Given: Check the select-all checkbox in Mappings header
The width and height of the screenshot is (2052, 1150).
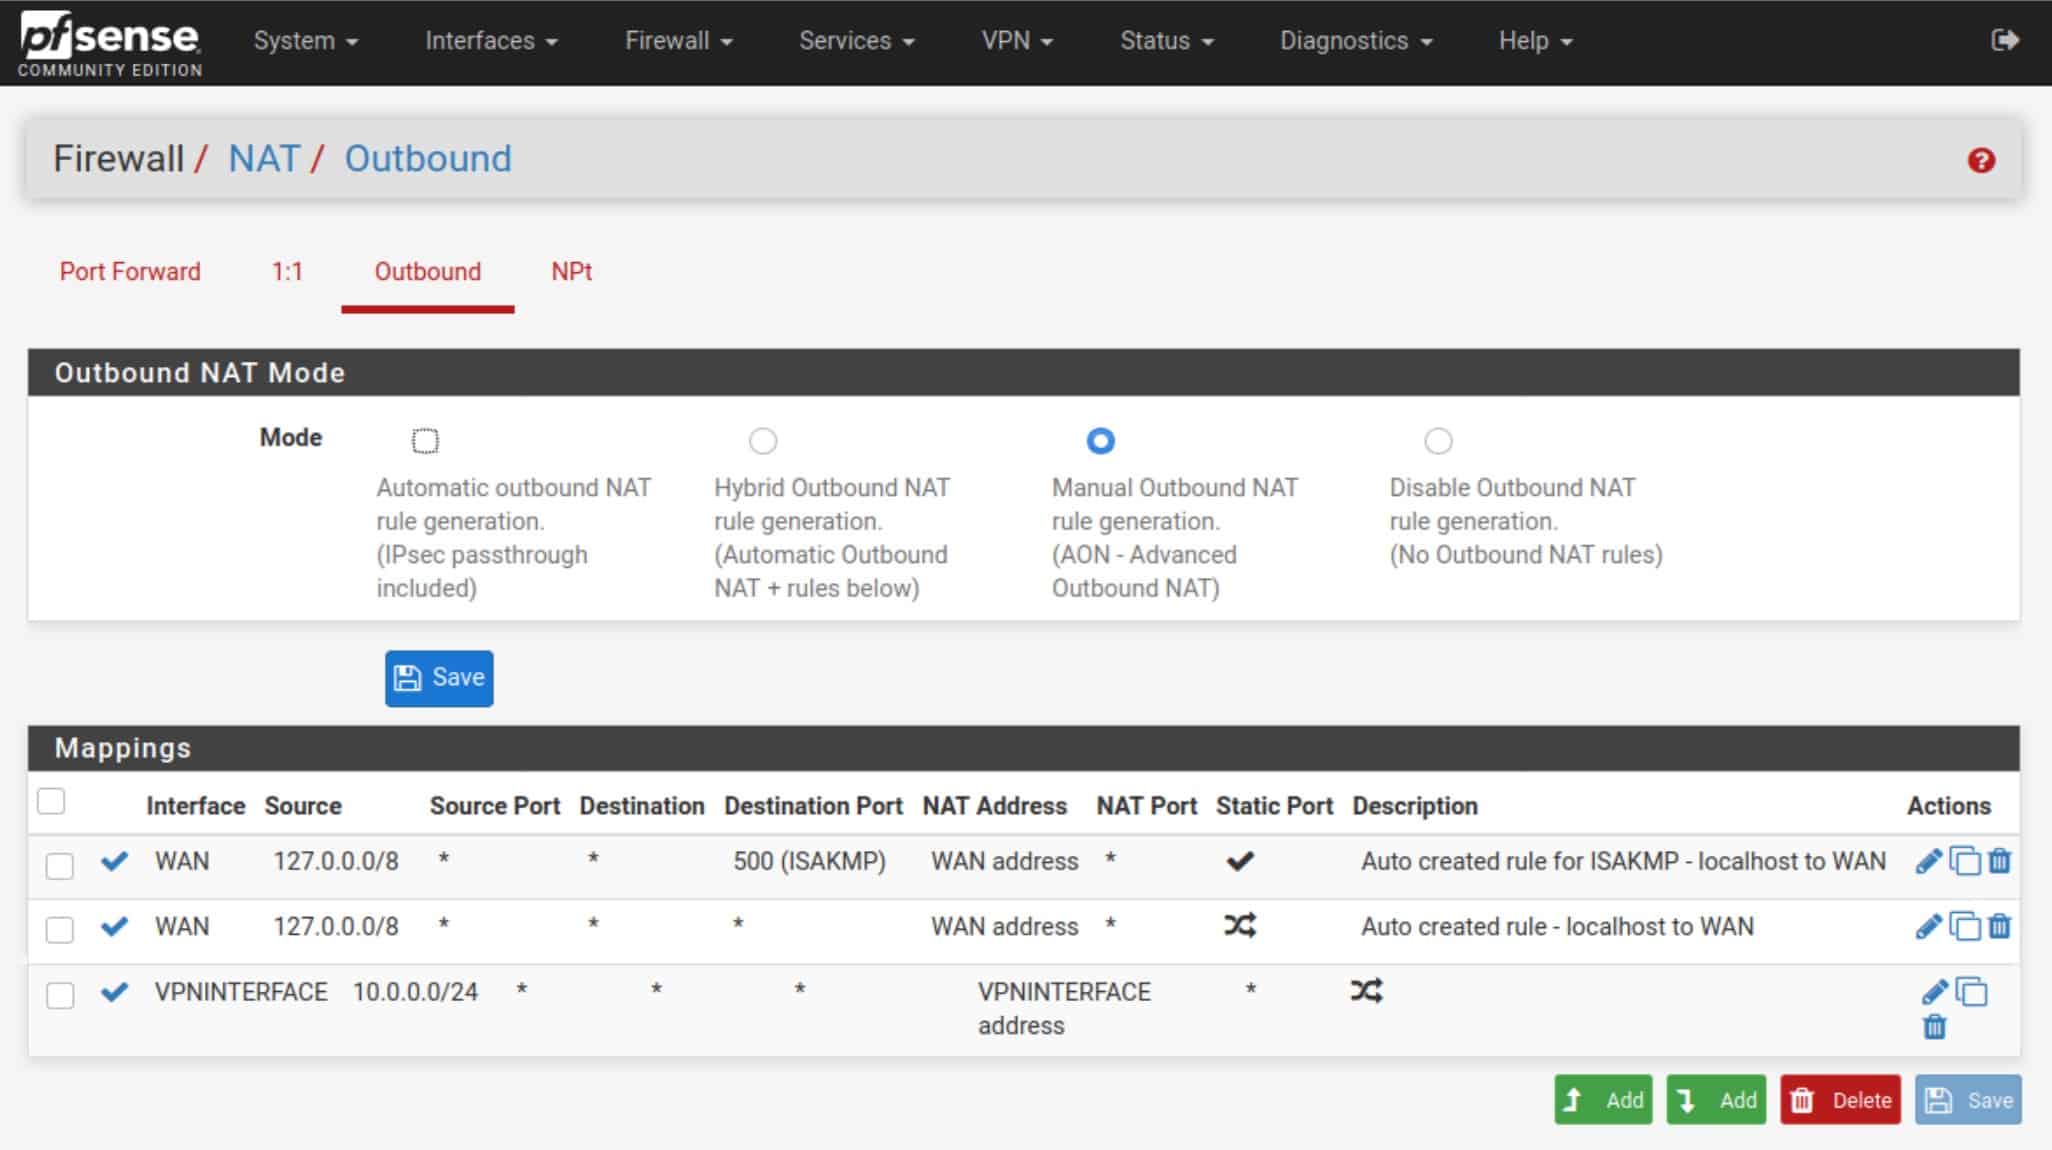Looking at the screenshot, I should (51, 801).
